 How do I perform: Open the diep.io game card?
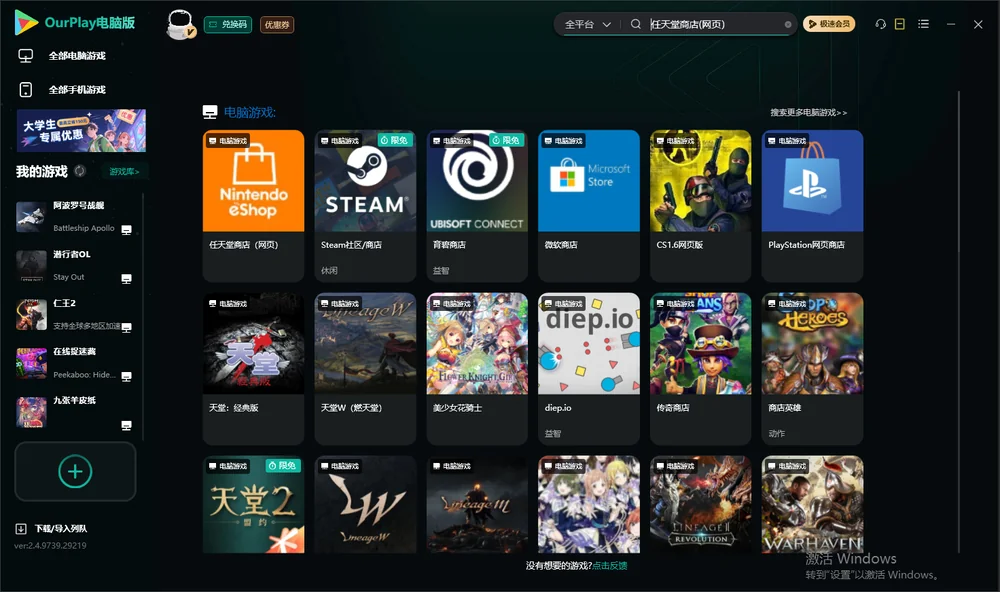(x=589, y=368)
